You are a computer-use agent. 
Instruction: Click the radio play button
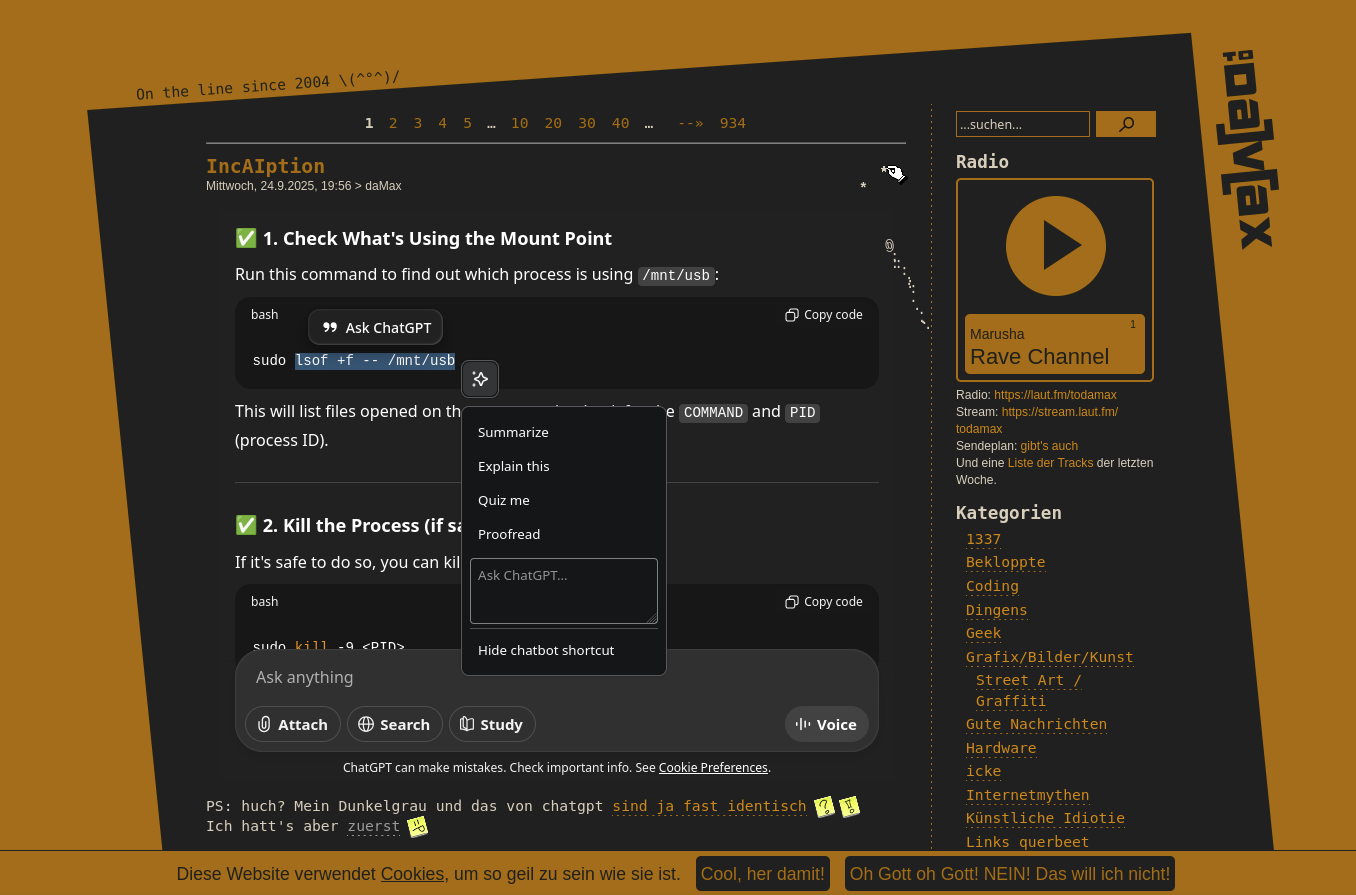(1055, 246)
